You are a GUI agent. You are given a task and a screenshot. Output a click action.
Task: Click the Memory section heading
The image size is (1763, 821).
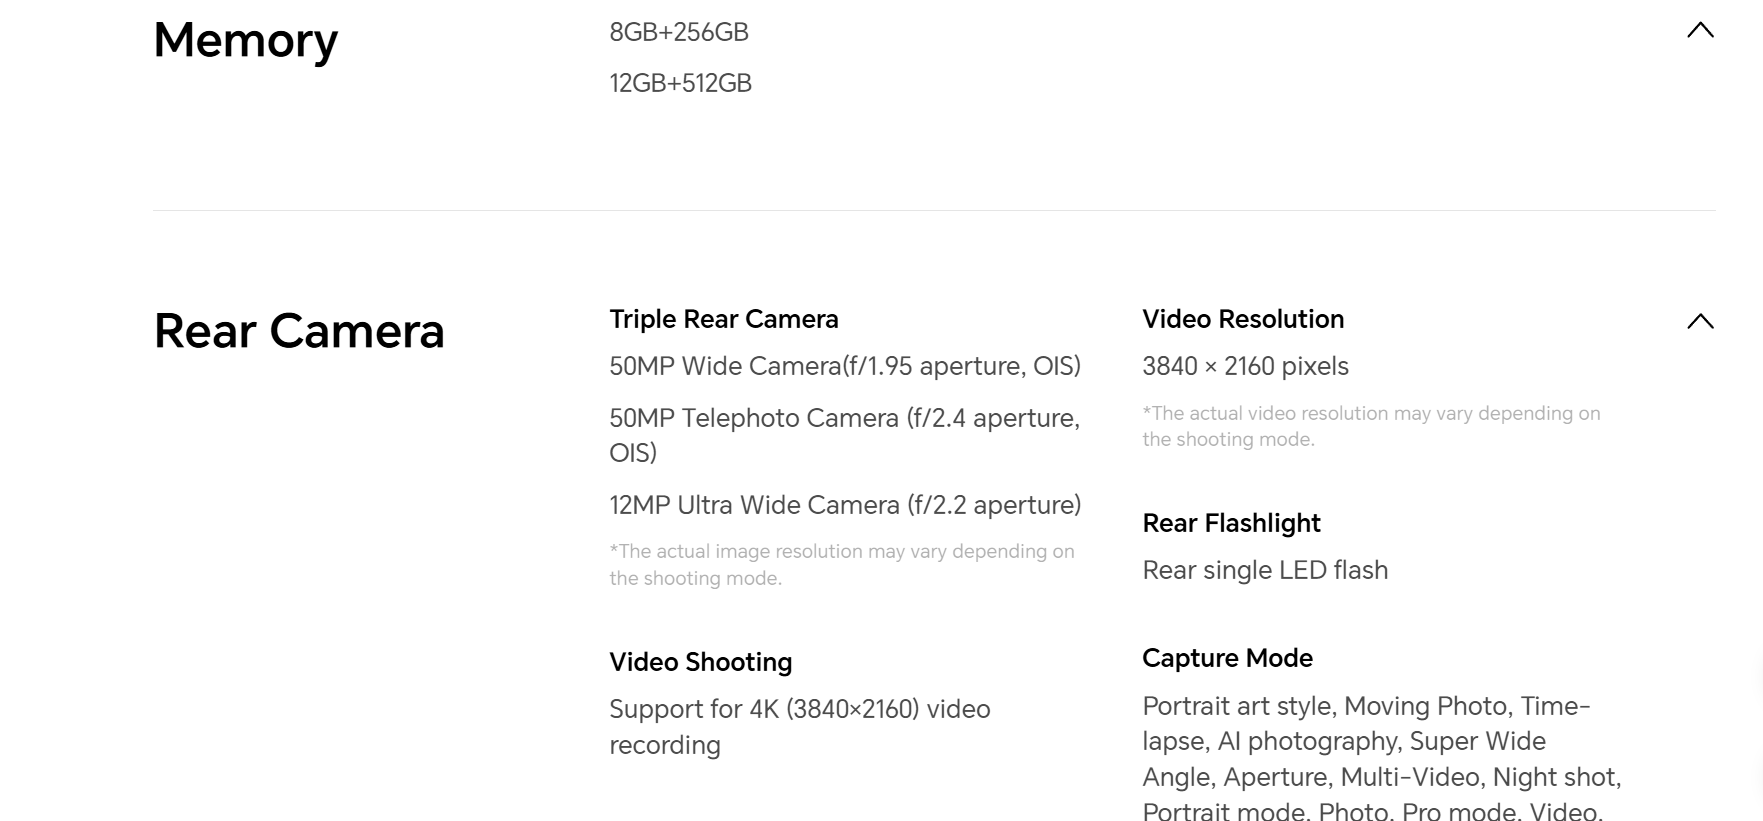245,40
